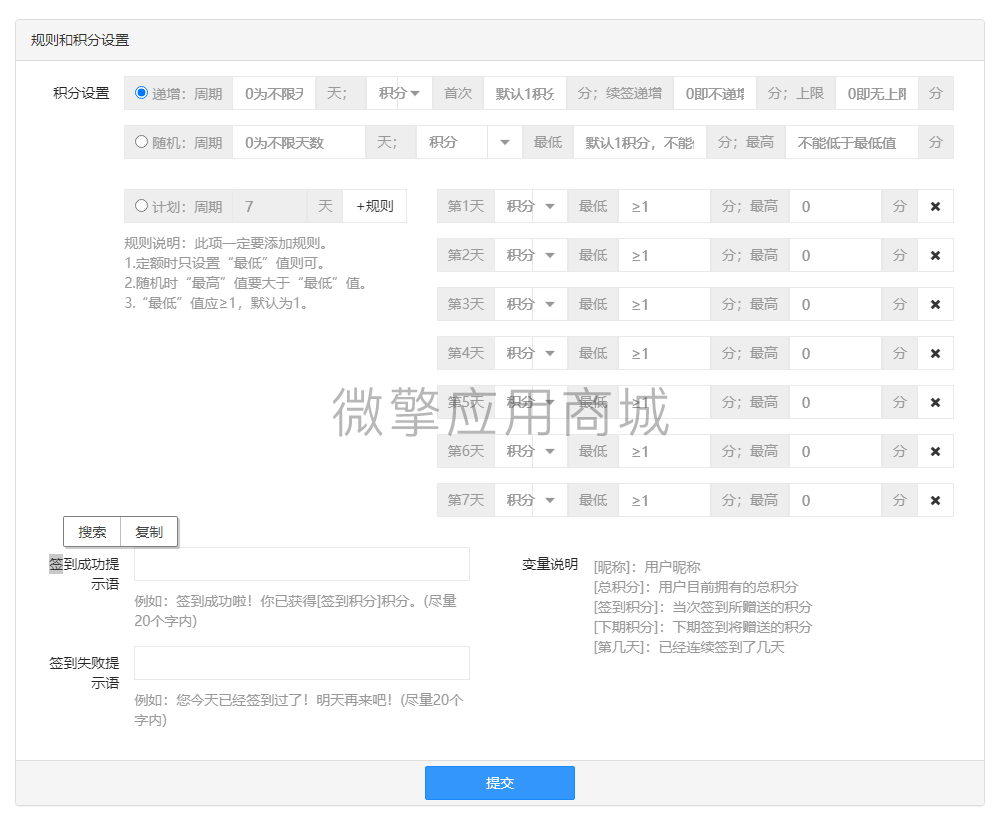Focus the 计划 周期 input showing 7
Viewport: 1000px width, 824px height.
point(270,207)
